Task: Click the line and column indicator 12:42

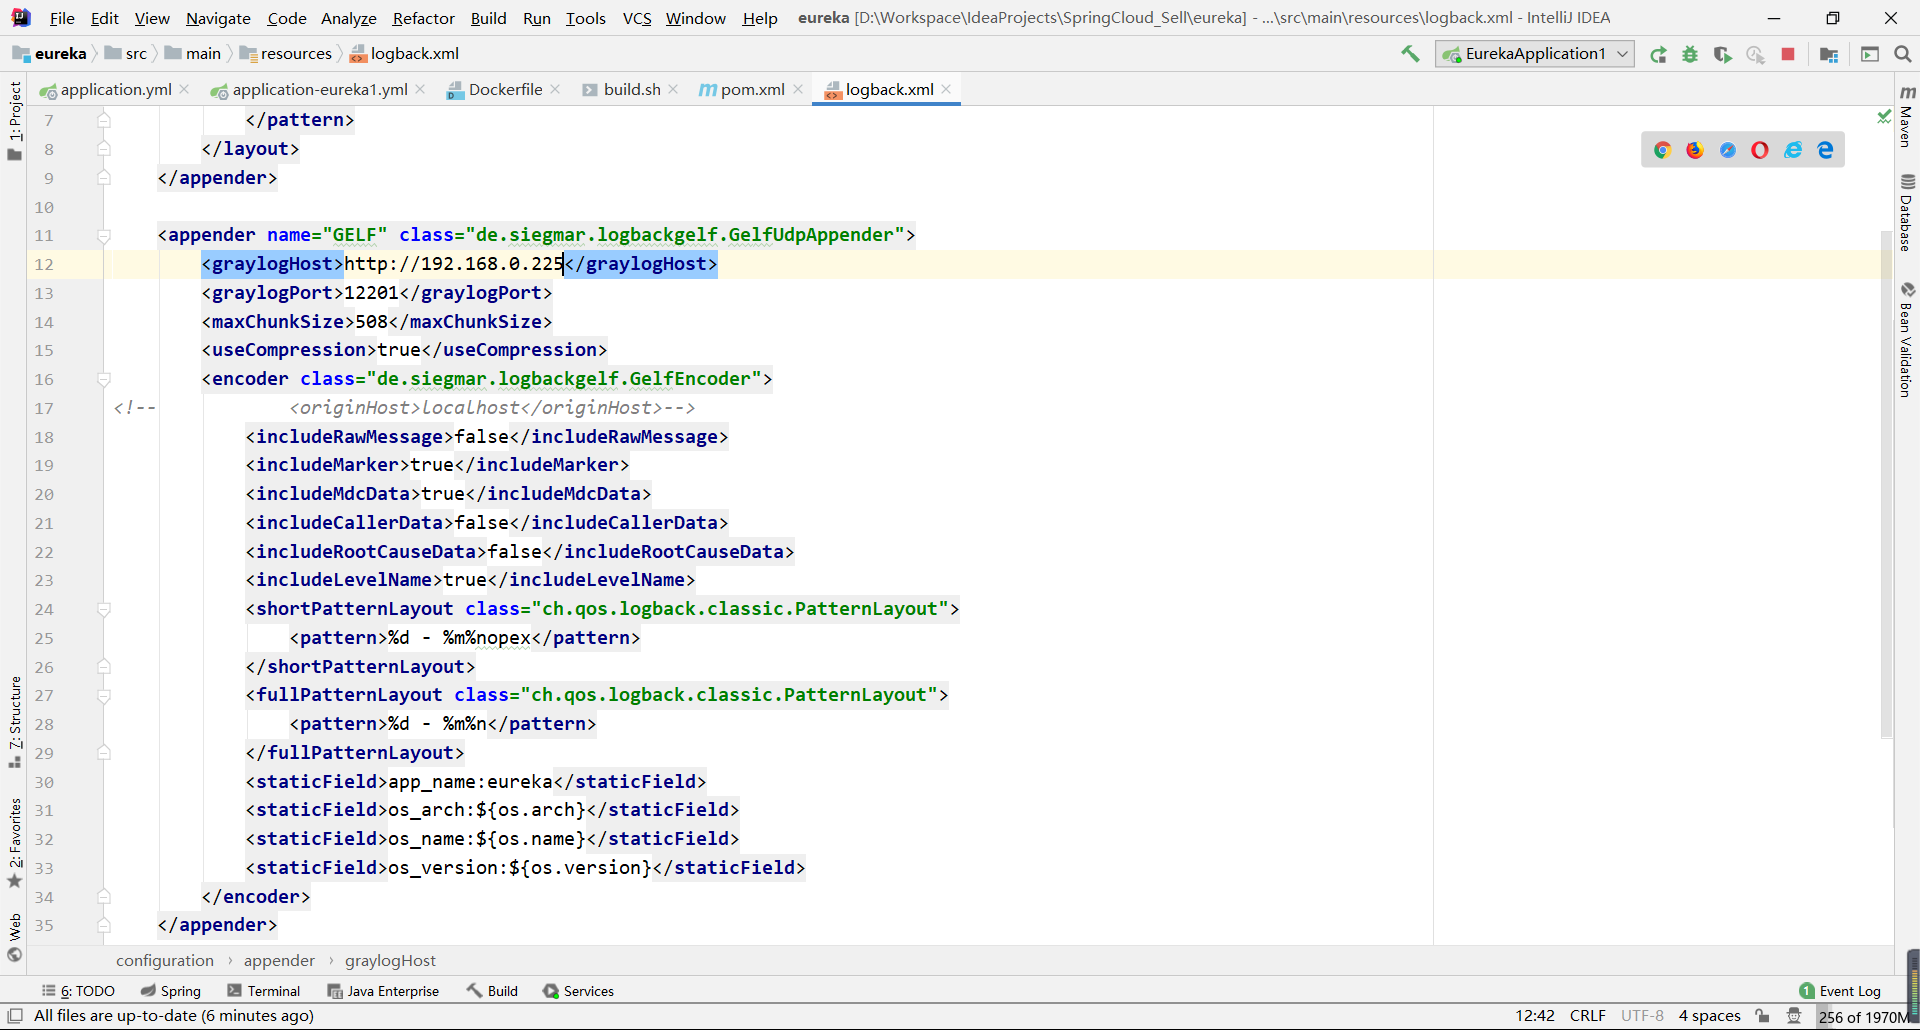Action: click(x=1535, y=1016)
